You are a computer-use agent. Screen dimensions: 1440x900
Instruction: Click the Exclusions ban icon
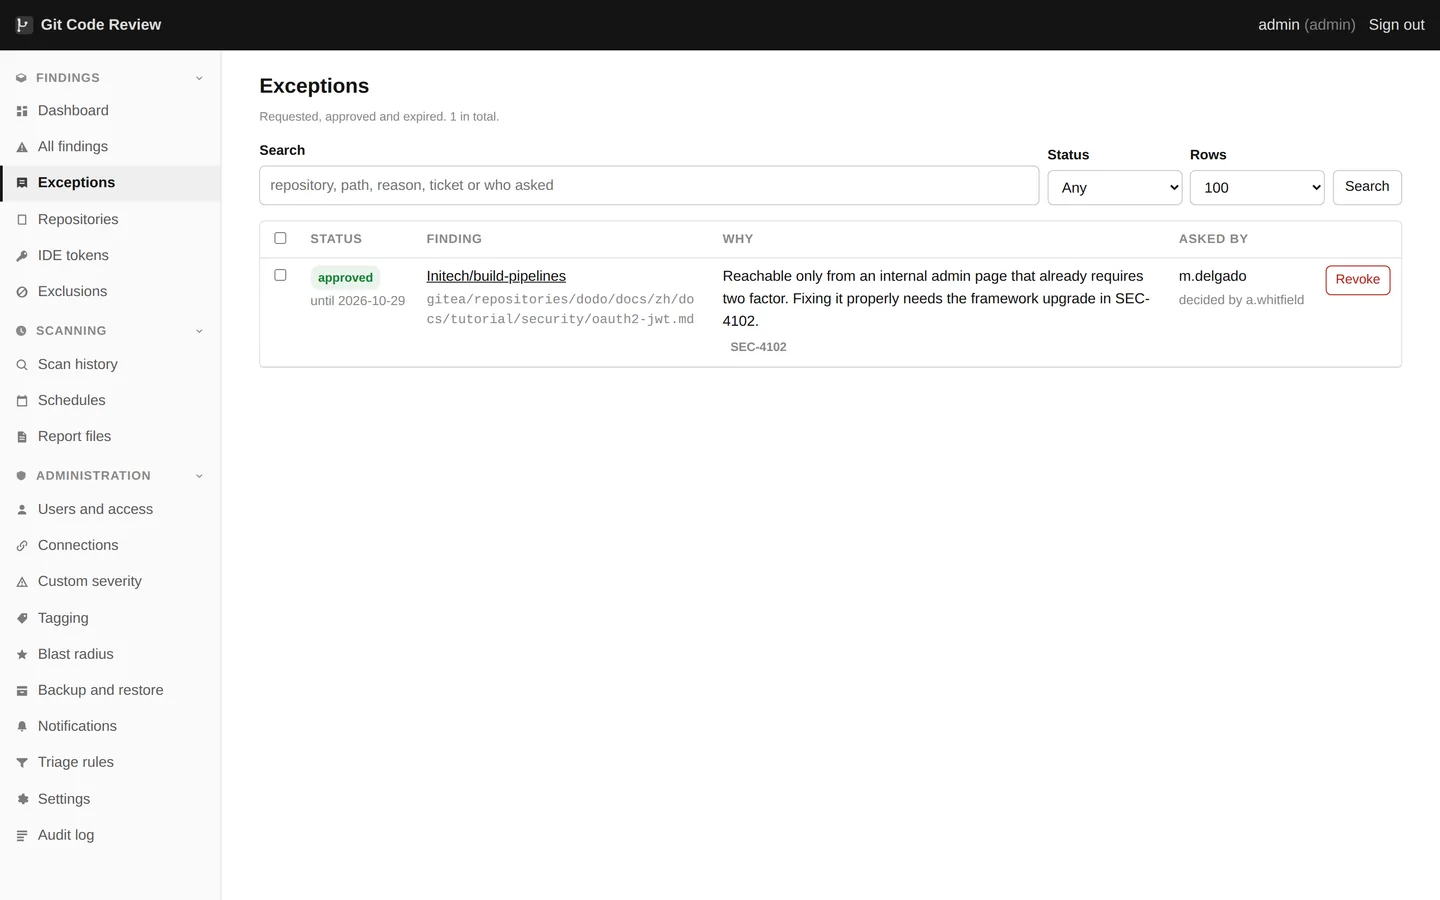tap(22, 292)
